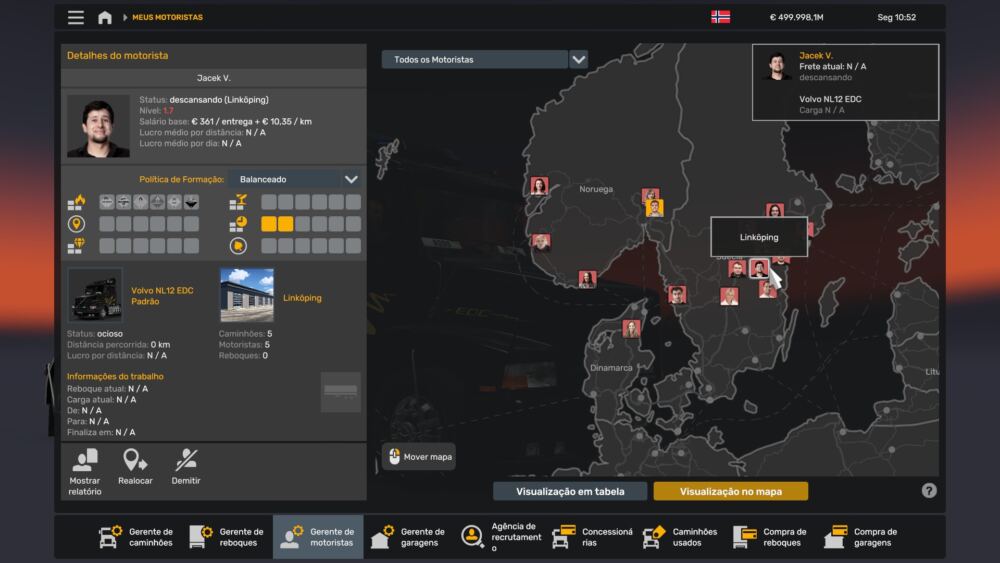Click the Linköping garage link
The width and height of the screenshot is (1000, 563).
pos(301,298)
